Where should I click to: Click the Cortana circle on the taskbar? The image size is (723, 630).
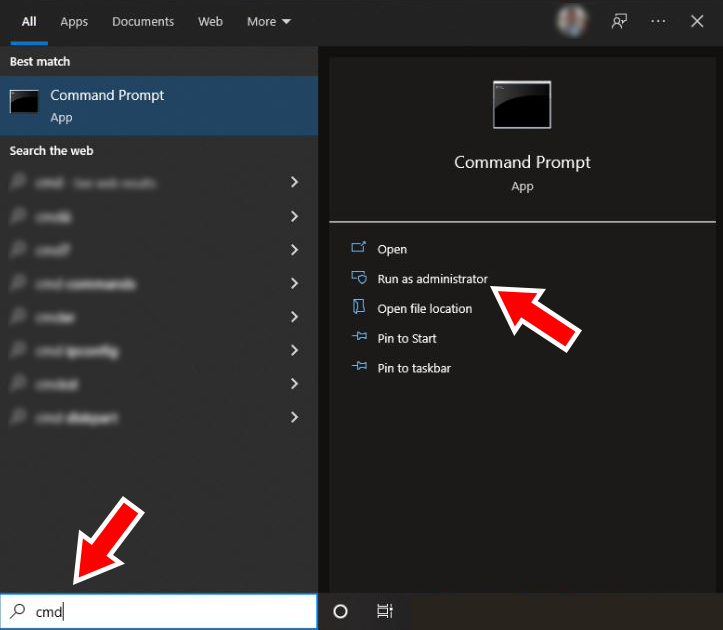click(340, 612)
